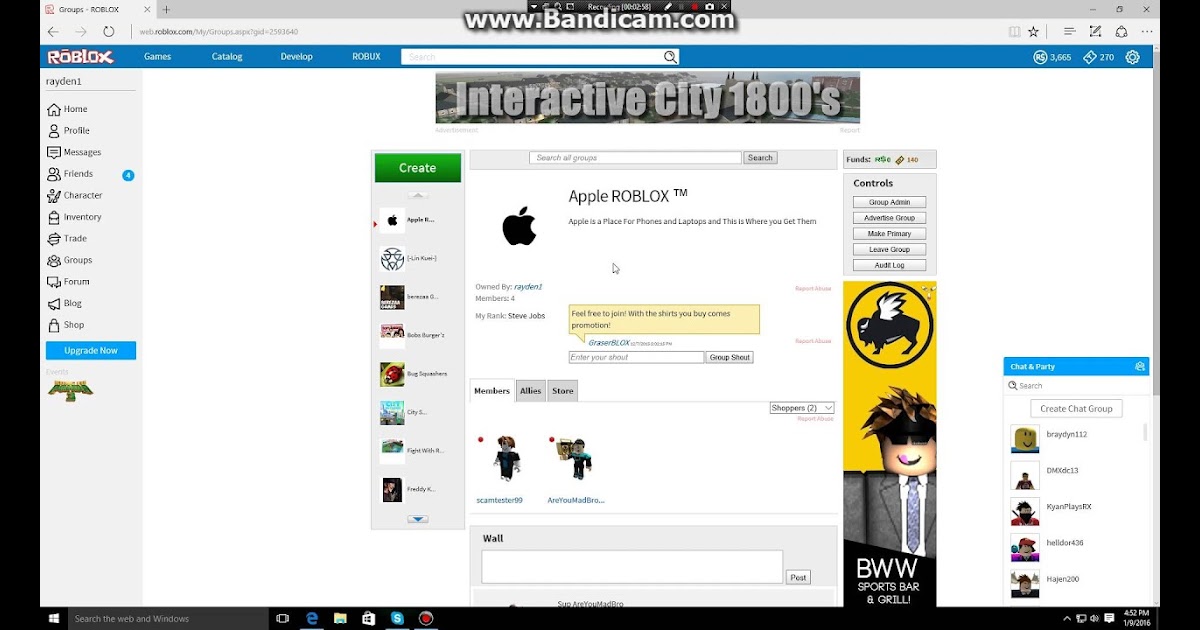
Task: Open the Edge Hub icon
Action: [1069, 31]
